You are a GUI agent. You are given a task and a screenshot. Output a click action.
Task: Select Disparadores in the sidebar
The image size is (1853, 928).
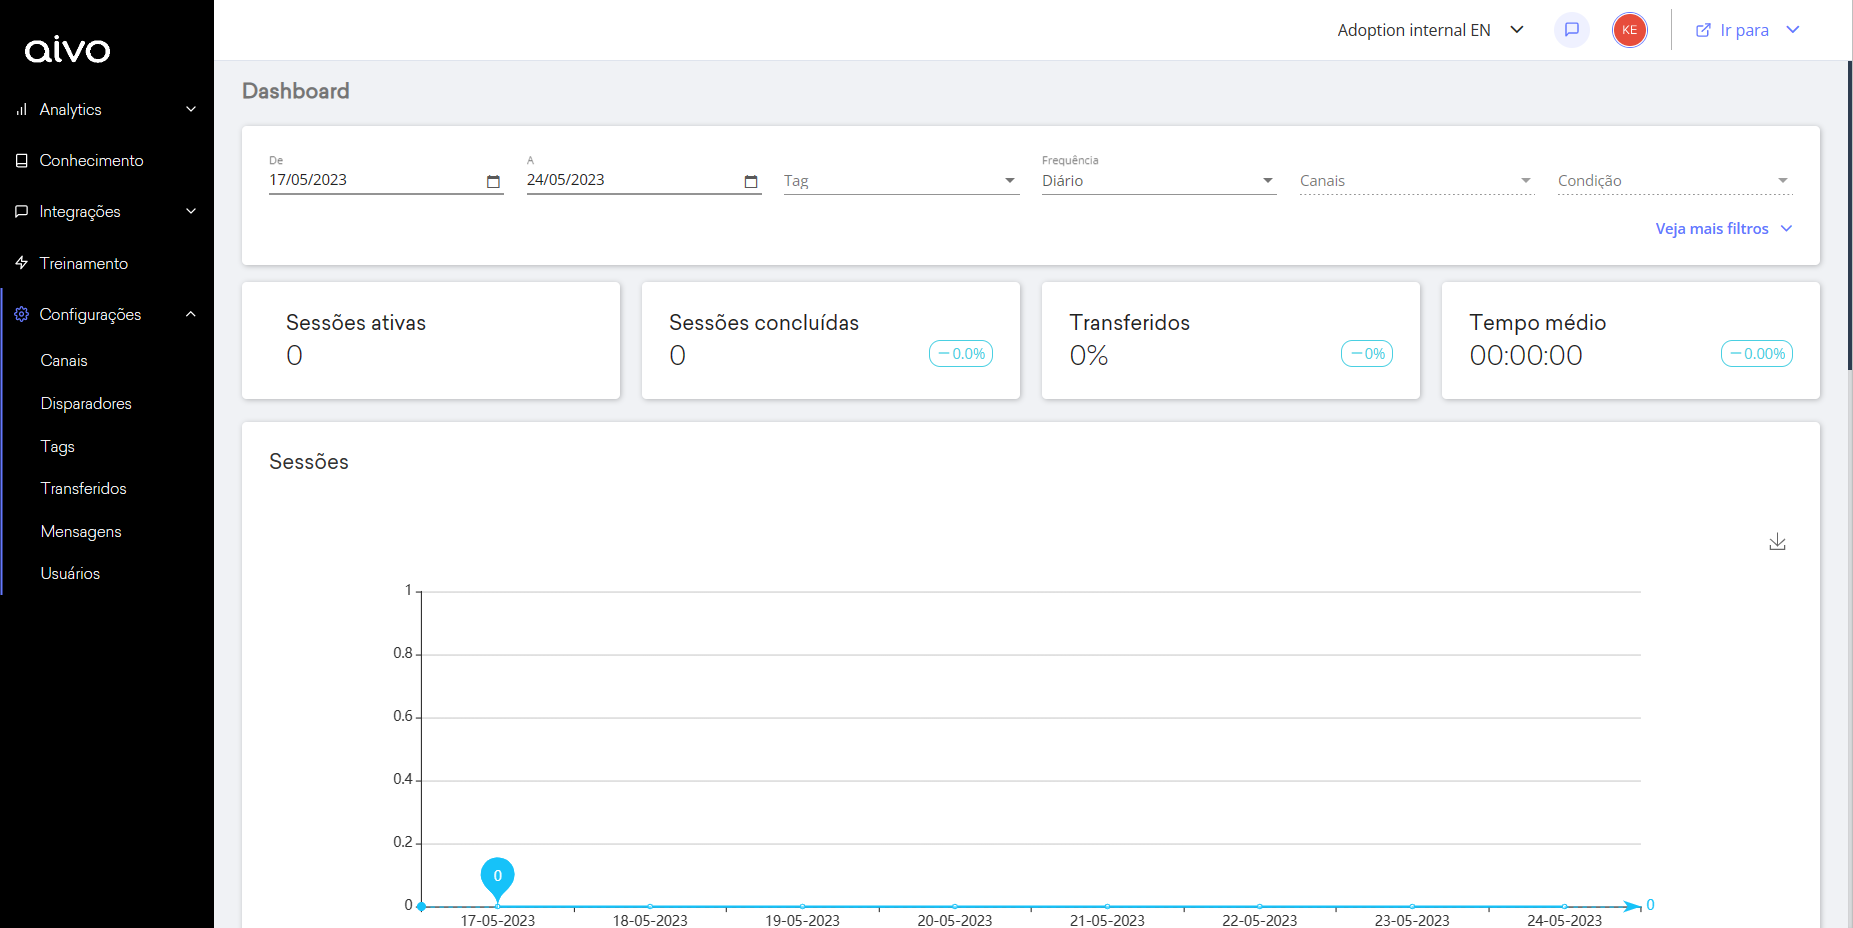pyautogui.click(x=86, y=404)
